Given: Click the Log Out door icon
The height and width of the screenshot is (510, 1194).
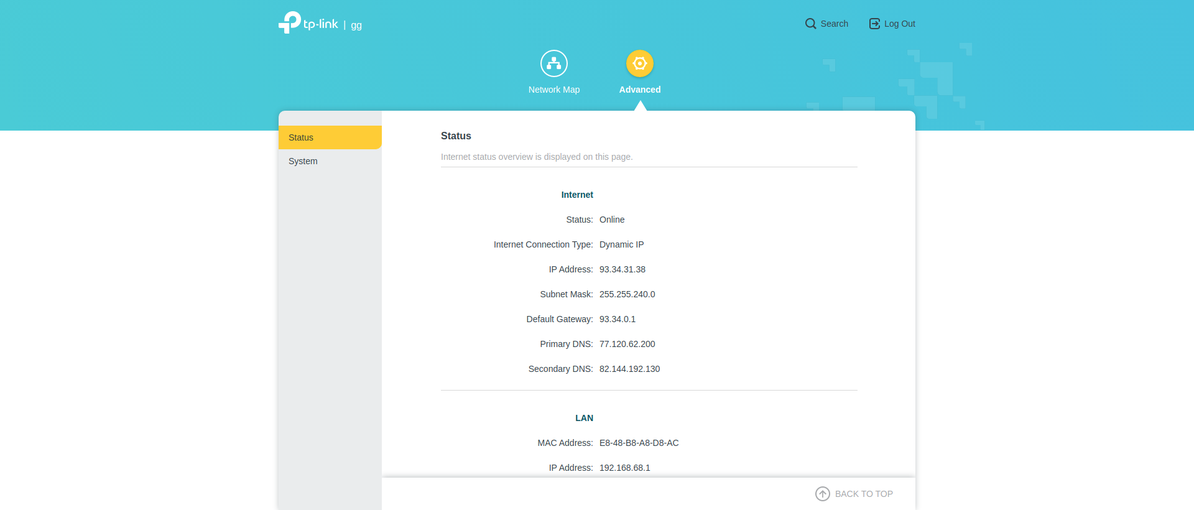Looking at the screenshot, I should pos(874,23).
